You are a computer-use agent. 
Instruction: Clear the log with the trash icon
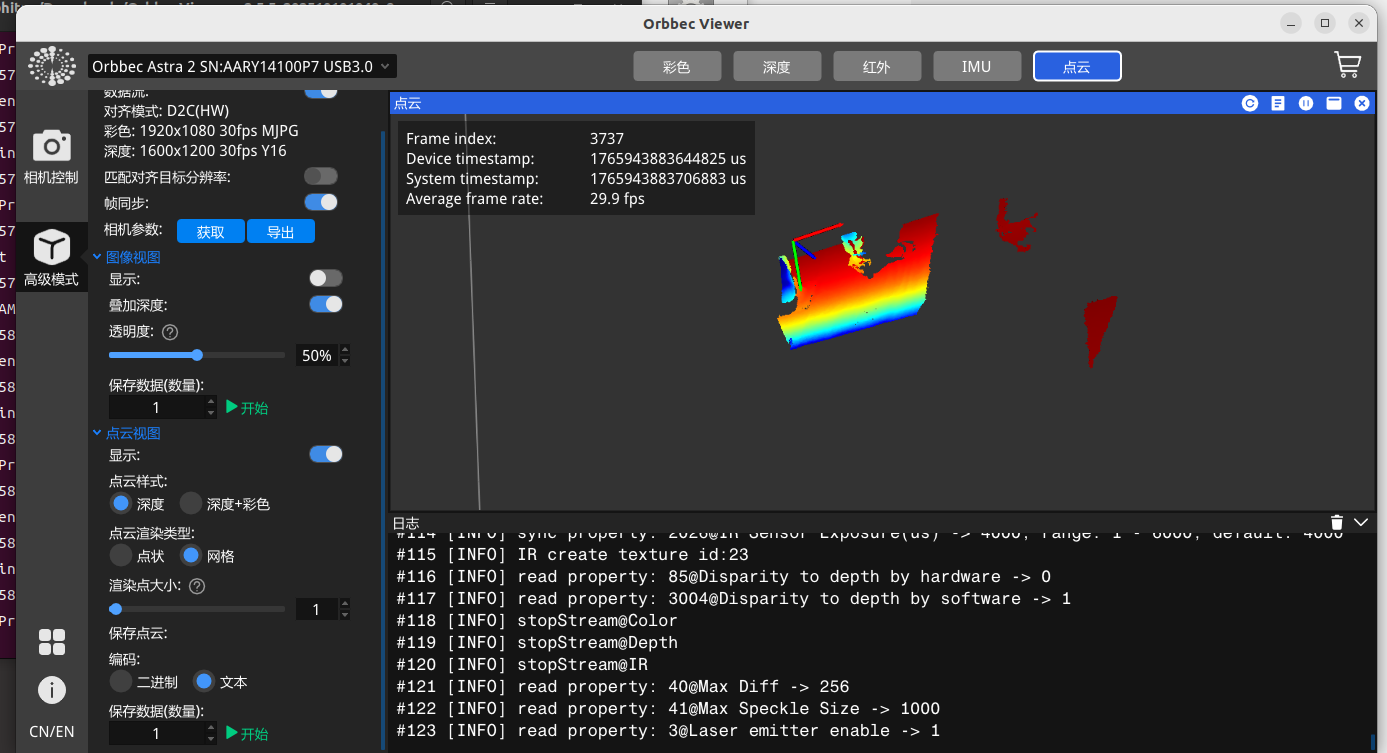pyautogui.click(x=1337, y=522)
